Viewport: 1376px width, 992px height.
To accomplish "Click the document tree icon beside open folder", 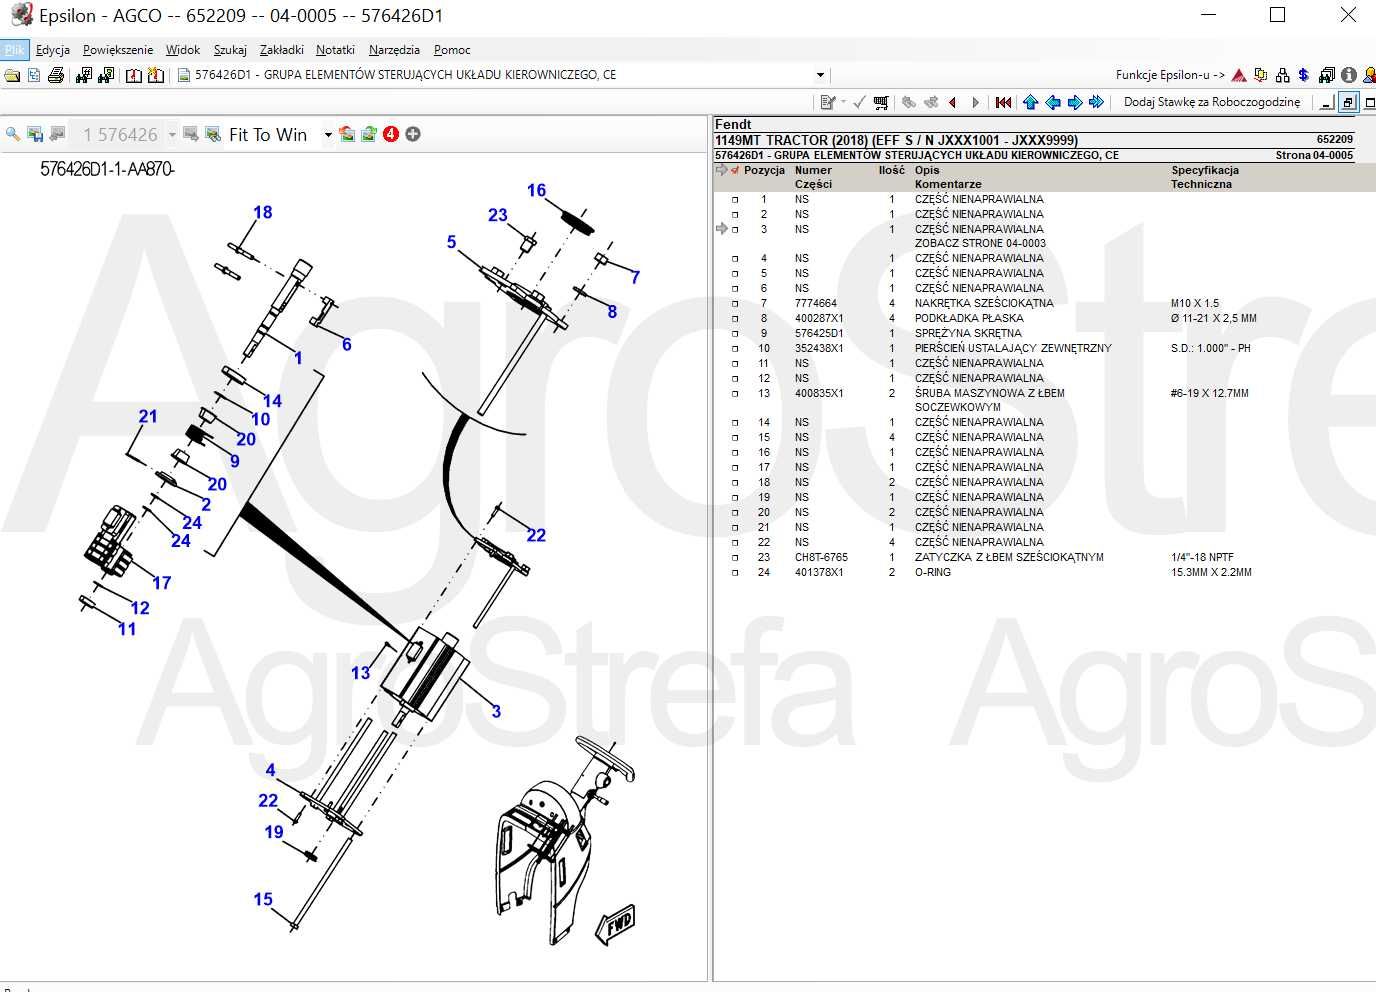I will click(34, 75).
